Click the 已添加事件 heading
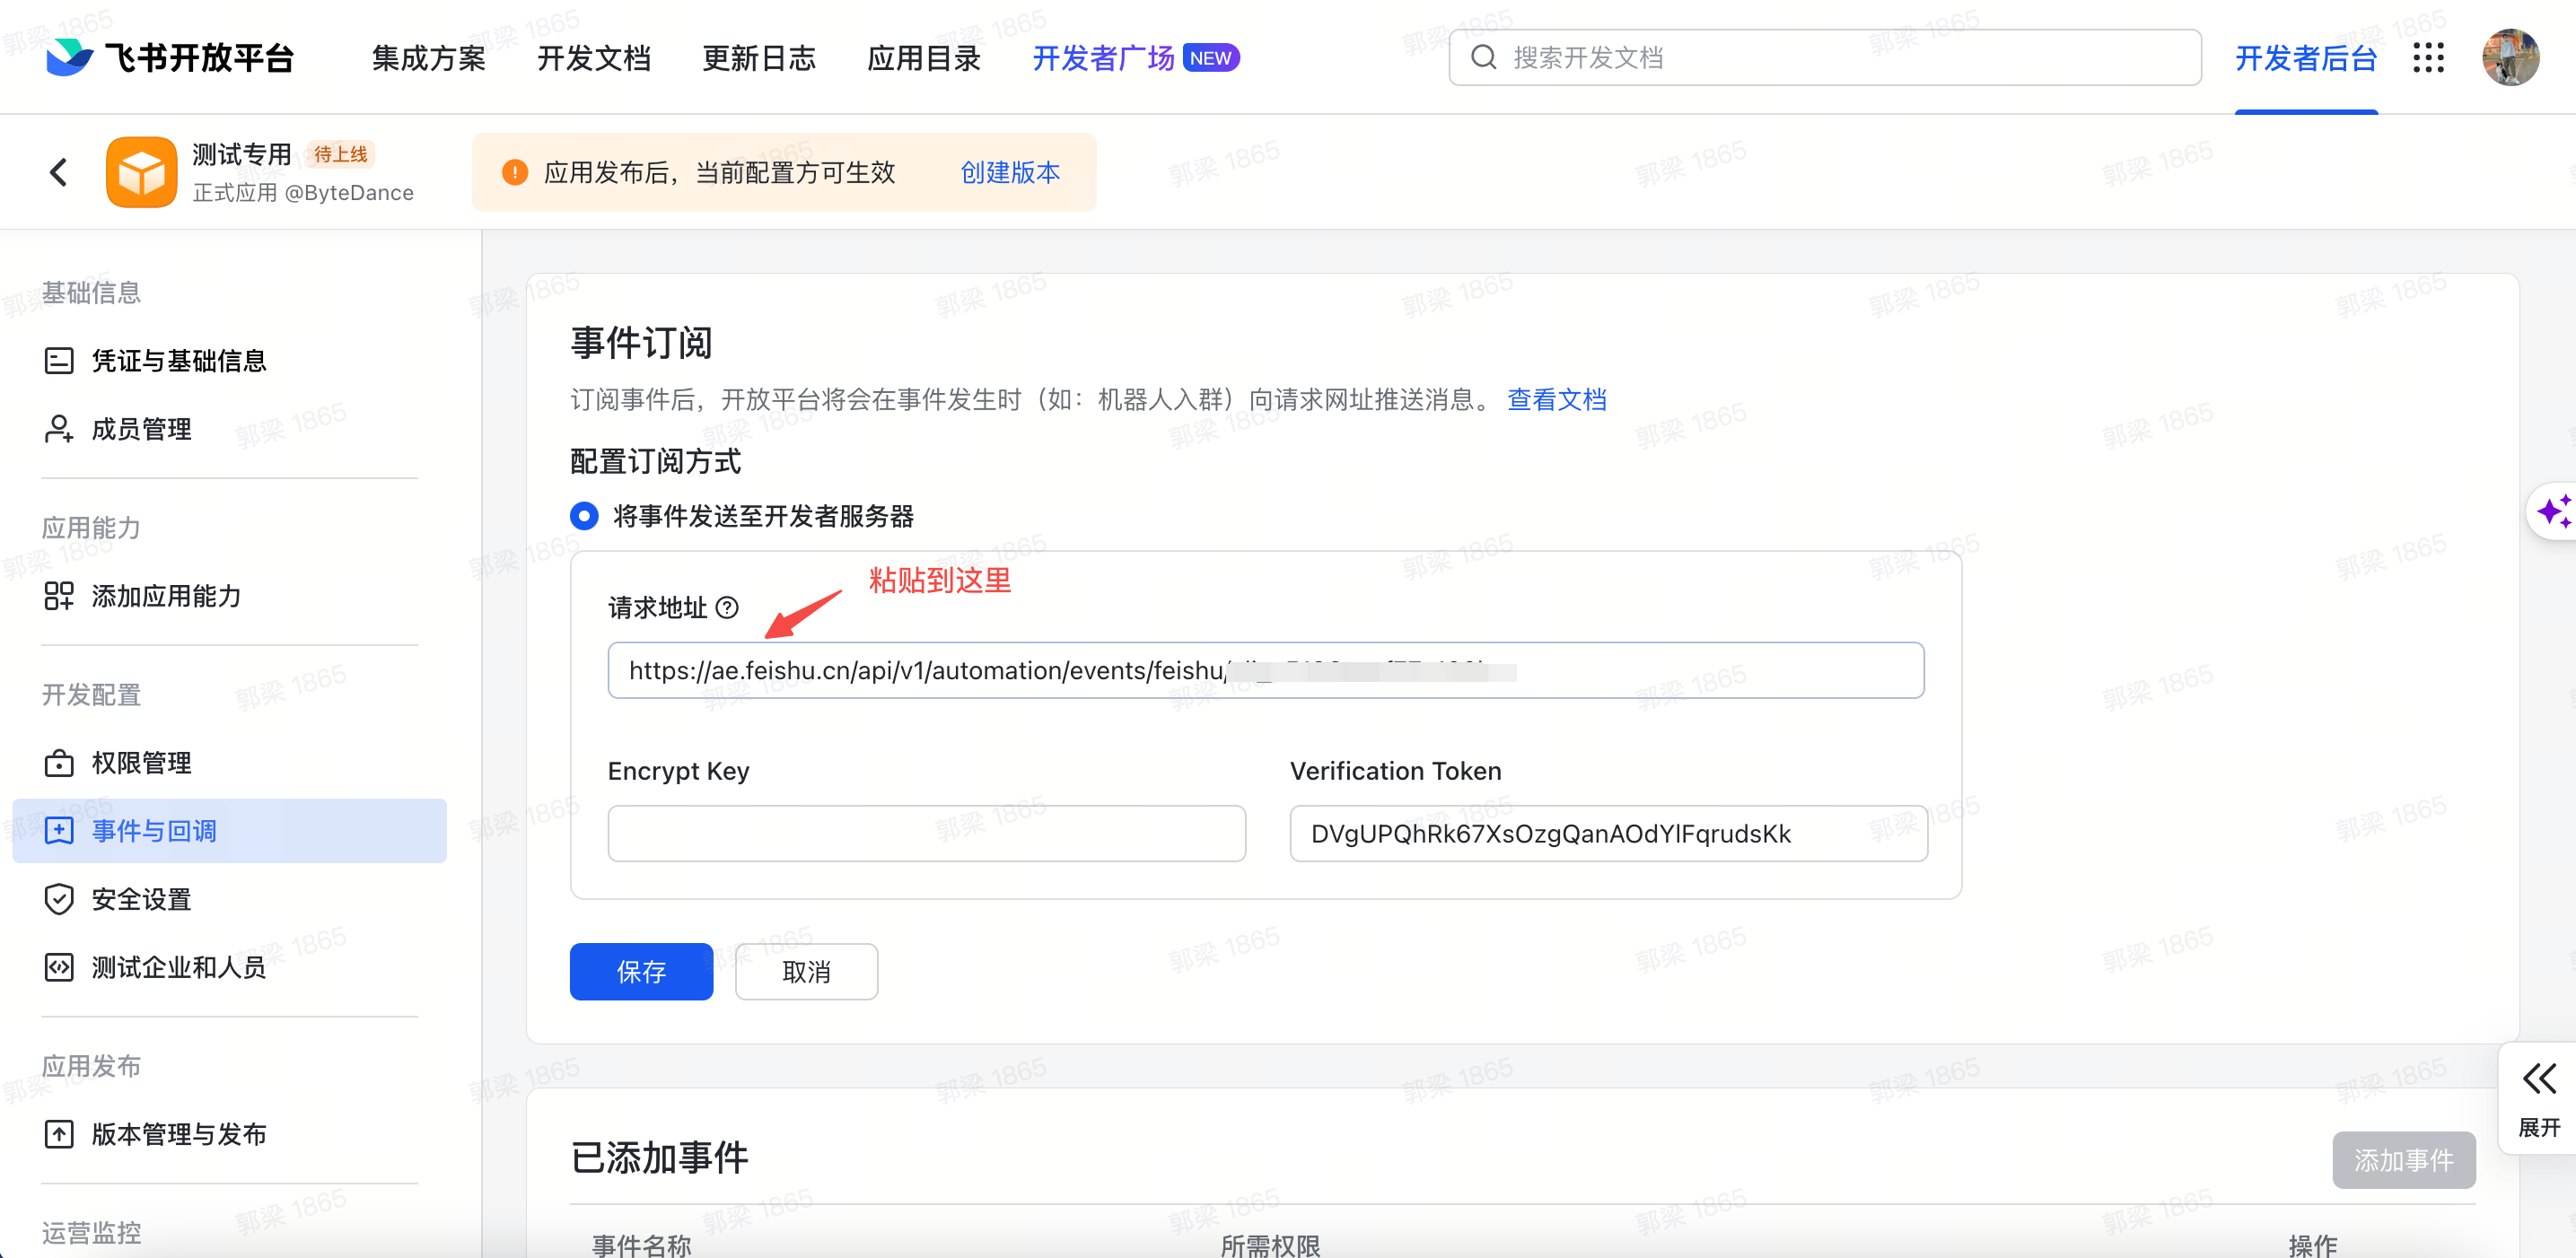 pos(659,1158)
